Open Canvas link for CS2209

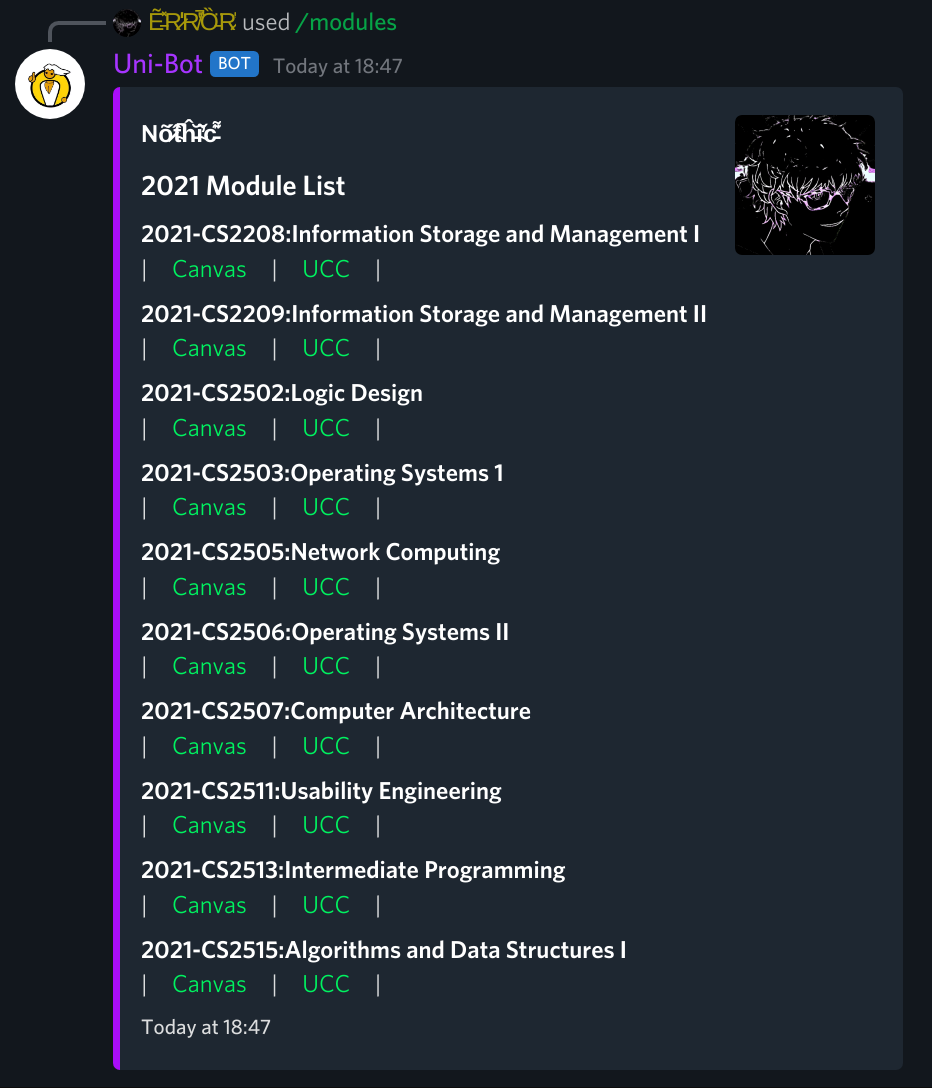(x=209, y=348)
